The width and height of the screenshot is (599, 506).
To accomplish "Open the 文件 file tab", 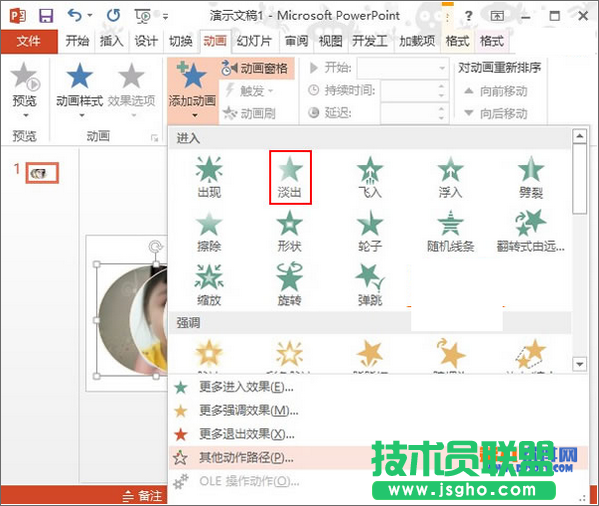I will [29, 41].
